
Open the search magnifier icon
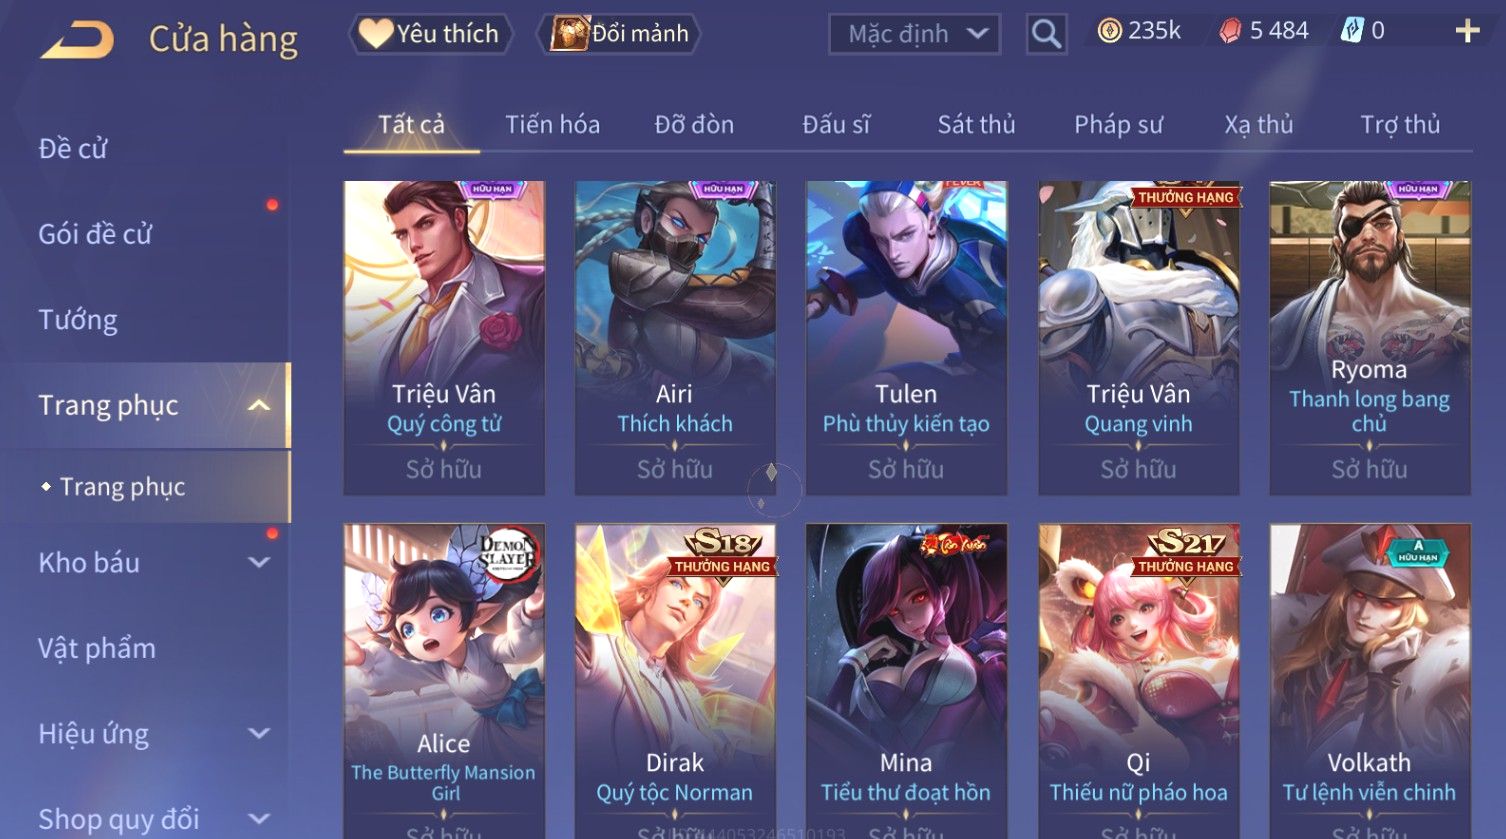click(x=1046, y=34)
